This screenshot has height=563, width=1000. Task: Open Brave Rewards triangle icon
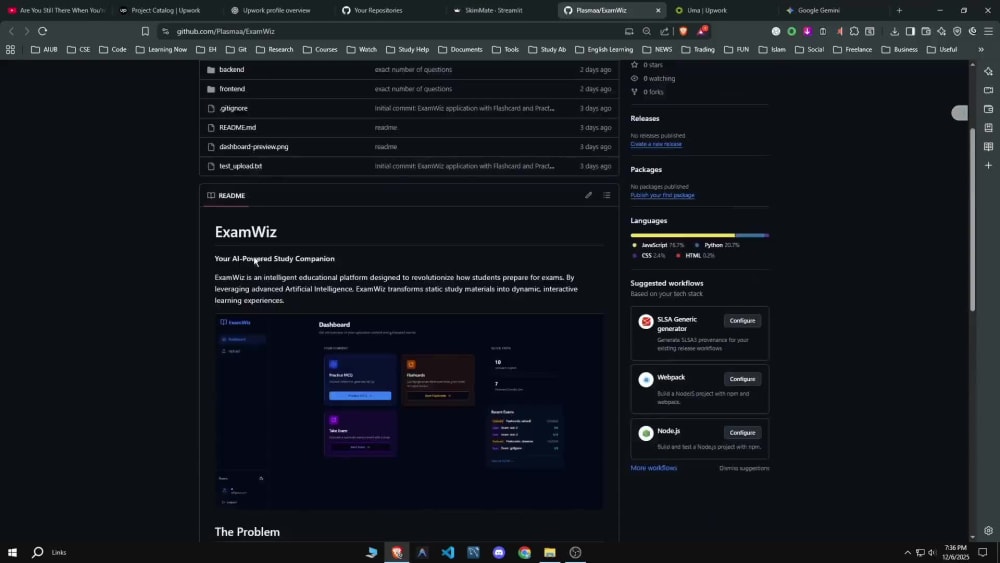click(x=702, y=31)
